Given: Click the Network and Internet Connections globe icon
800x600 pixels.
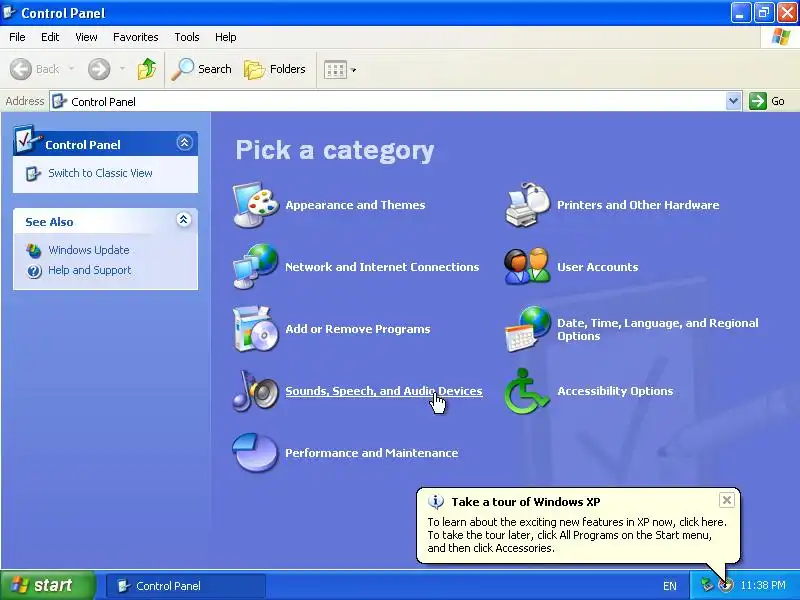Looking at the screenshot, I should click(x=256, y=266).
